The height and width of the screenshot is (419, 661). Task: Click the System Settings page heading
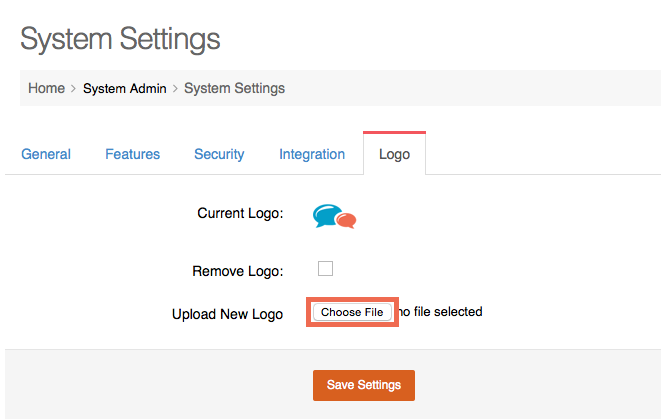point(120,39)
